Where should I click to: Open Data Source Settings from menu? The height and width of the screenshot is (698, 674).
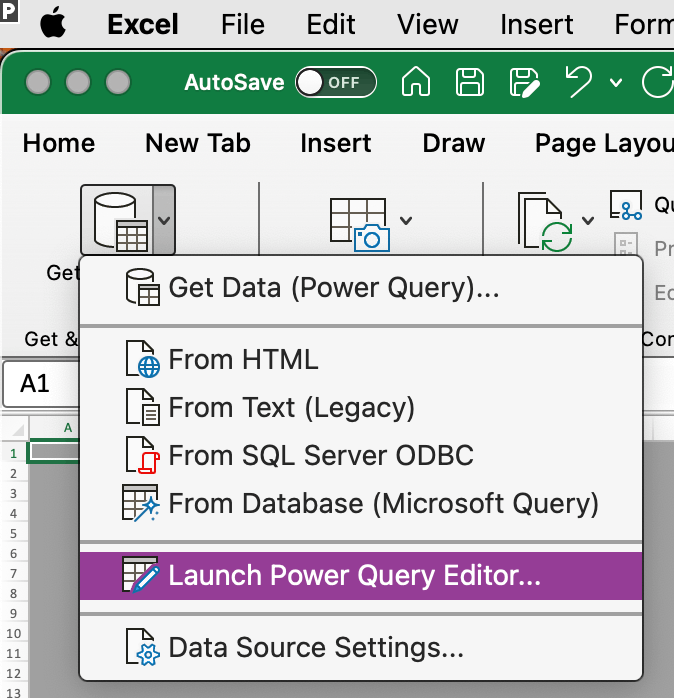pos(316,648)
